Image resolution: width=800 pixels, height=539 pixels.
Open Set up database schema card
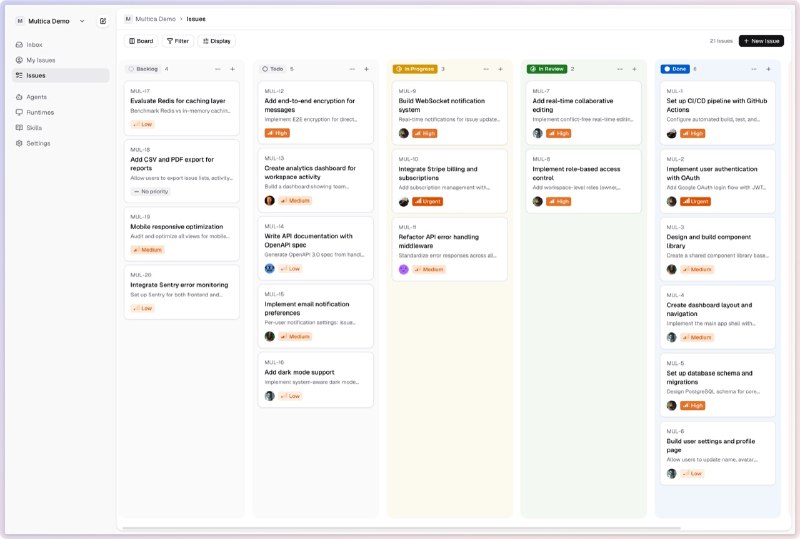(718, 385)
